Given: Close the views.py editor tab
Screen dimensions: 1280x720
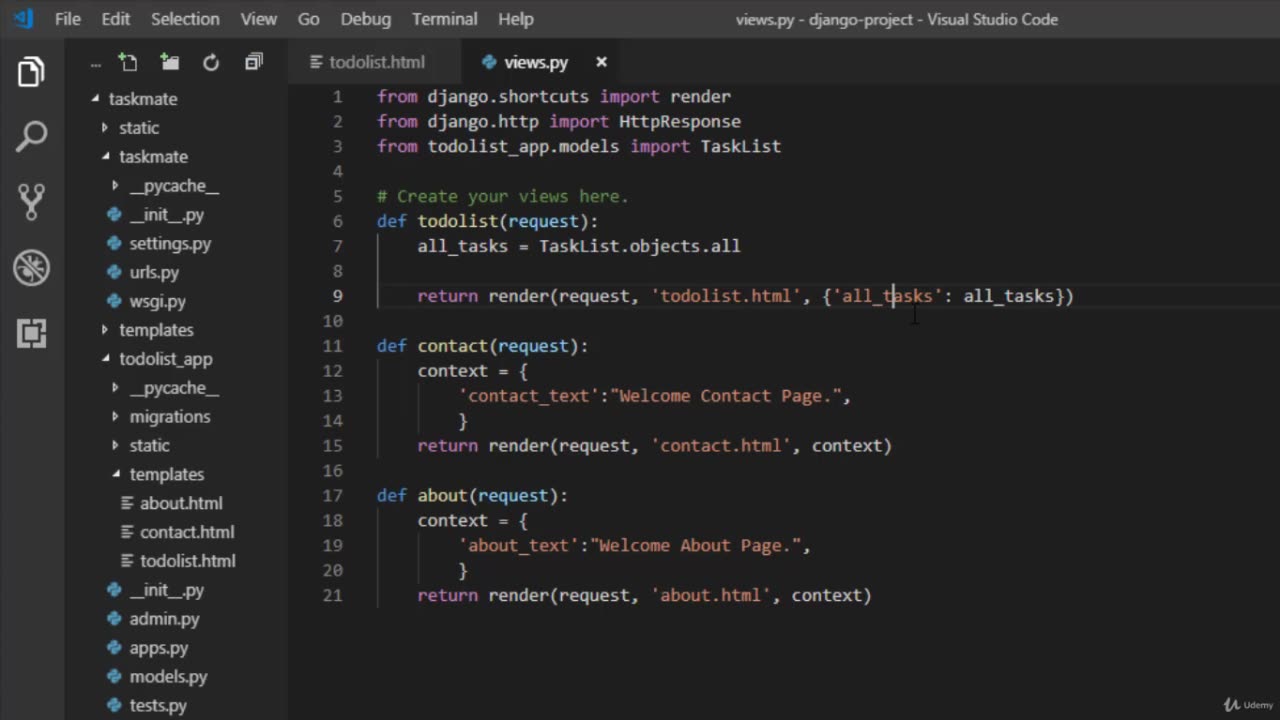Looking at the screenshot, I should click(601, 62).
